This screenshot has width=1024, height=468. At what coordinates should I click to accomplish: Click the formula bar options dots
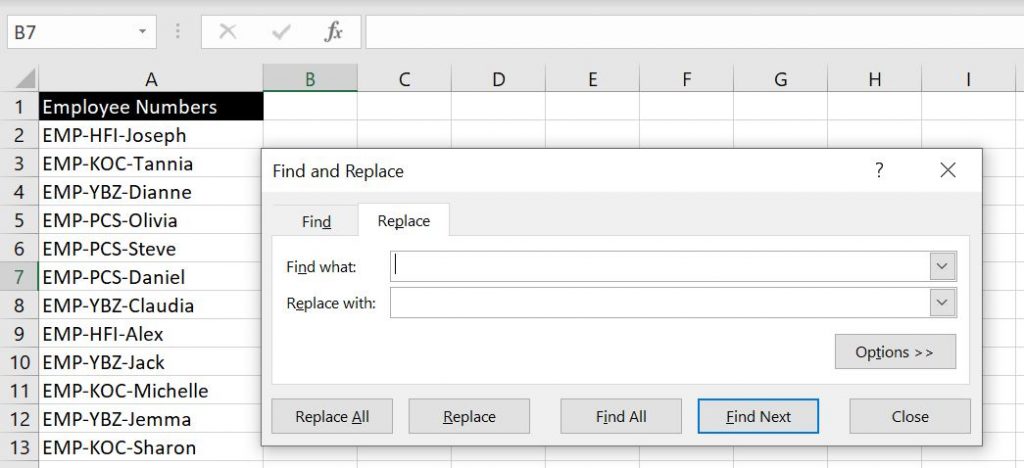178,32
